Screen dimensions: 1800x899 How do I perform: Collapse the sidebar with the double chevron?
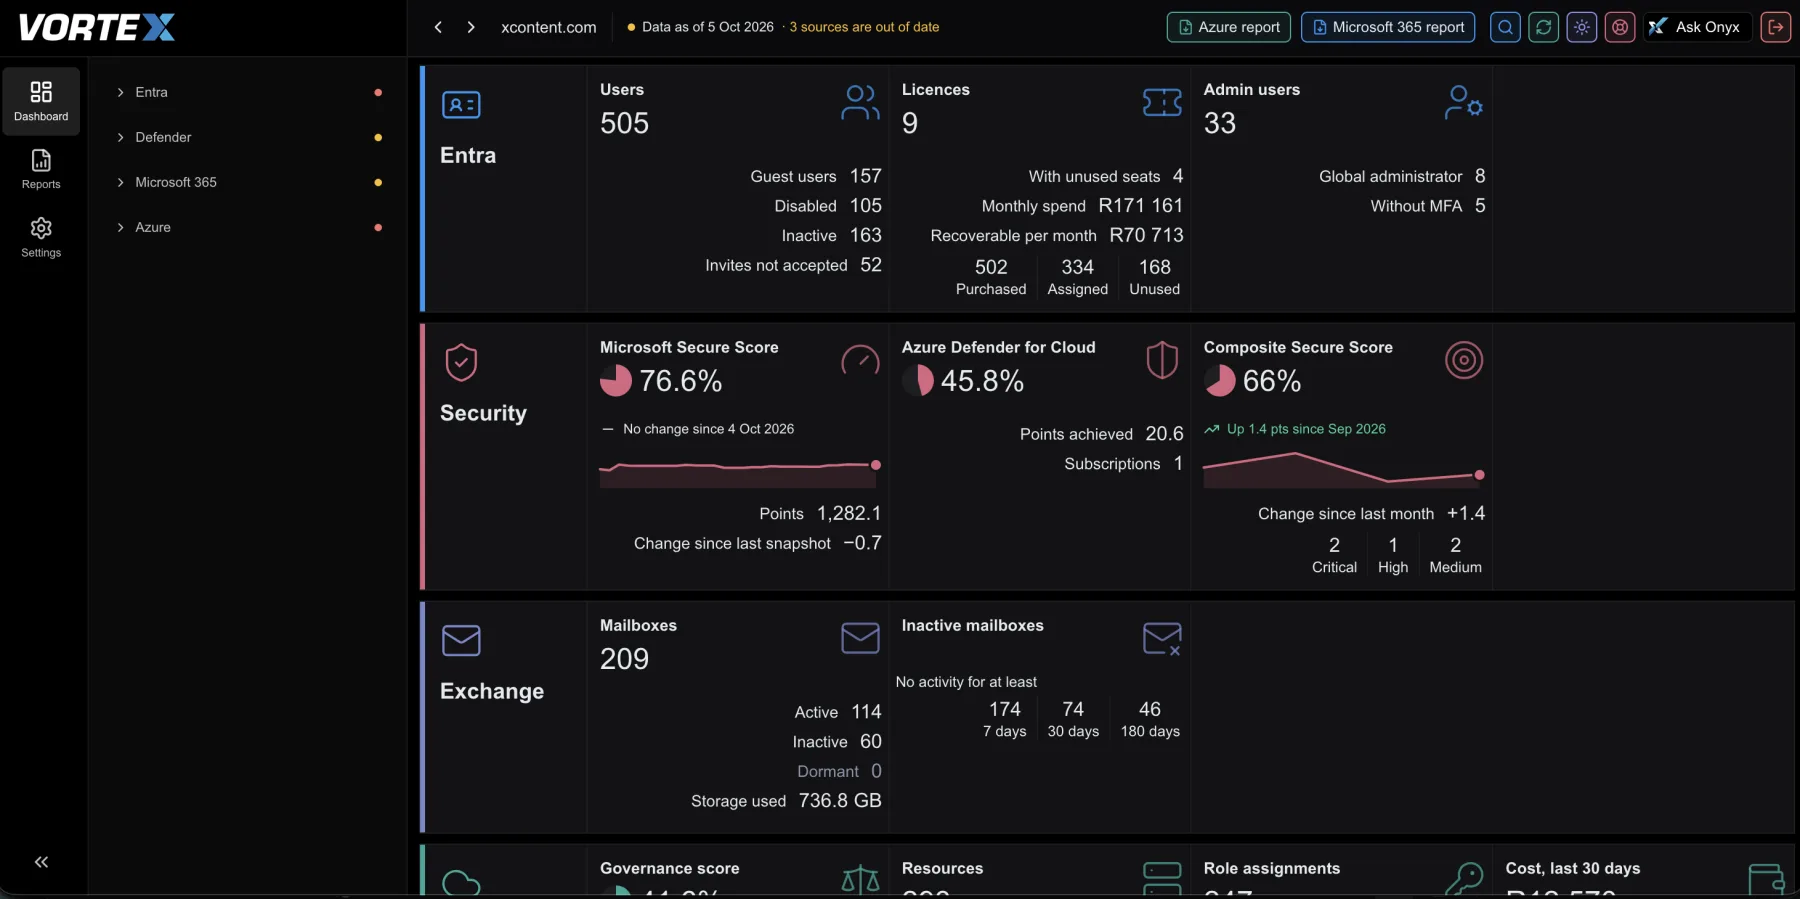(41, 862)
